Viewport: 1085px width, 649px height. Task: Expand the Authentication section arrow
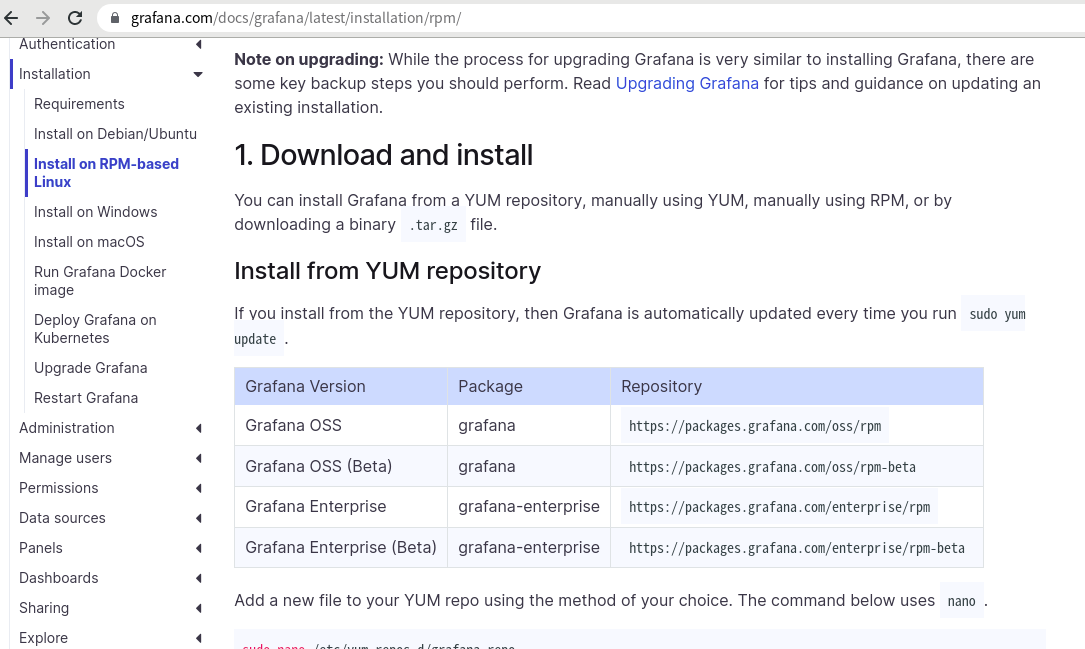[x=199, y=44]
